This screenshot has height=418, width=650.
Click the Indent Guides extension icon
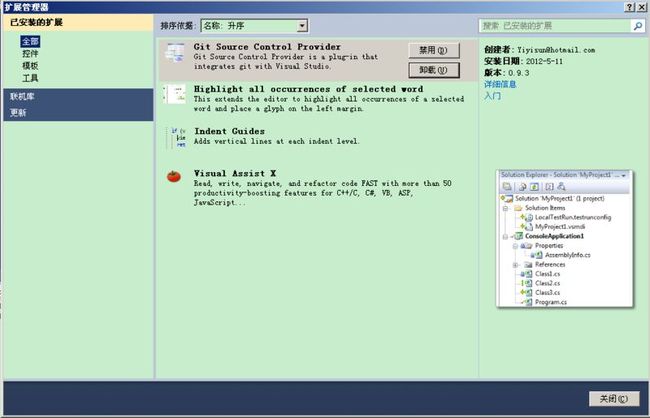(178, 137)
